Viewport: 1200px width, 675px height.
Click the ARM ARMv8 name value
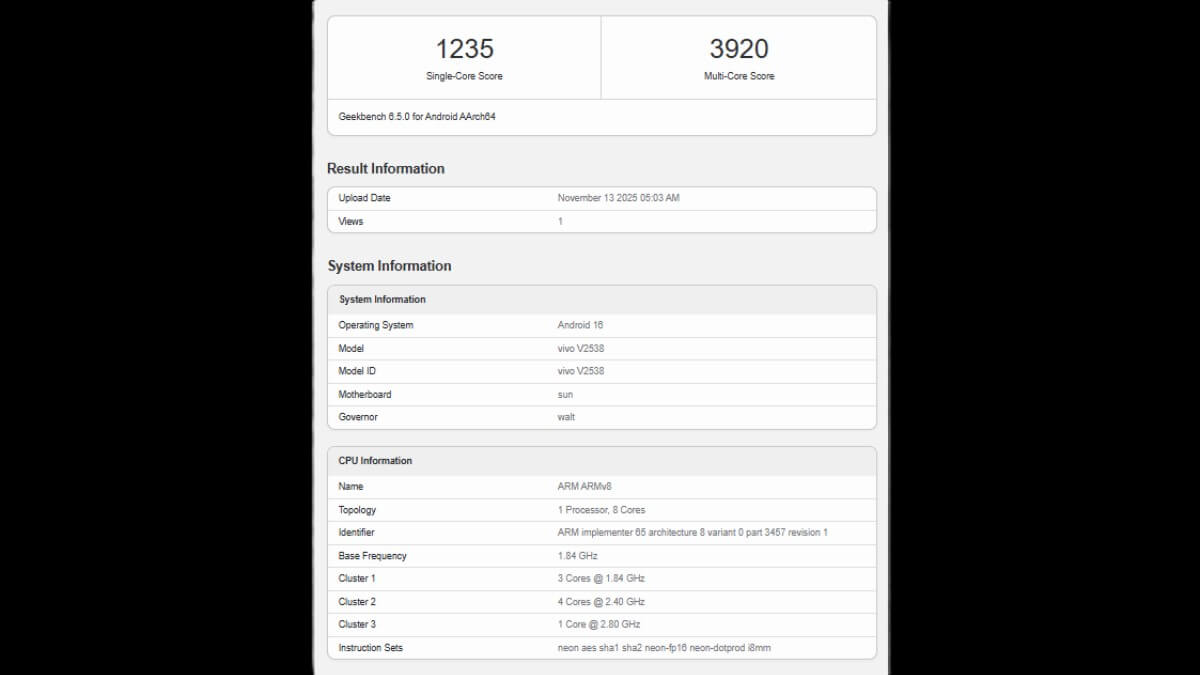pyautogui.click(x=584, y=487)
